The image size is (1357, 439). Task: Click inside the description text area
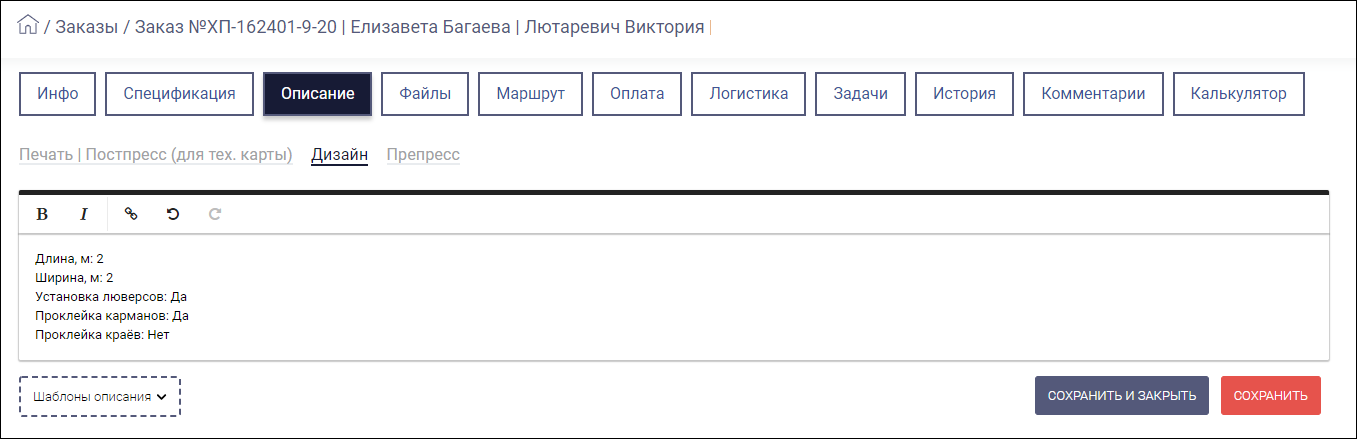click(674, 297)
